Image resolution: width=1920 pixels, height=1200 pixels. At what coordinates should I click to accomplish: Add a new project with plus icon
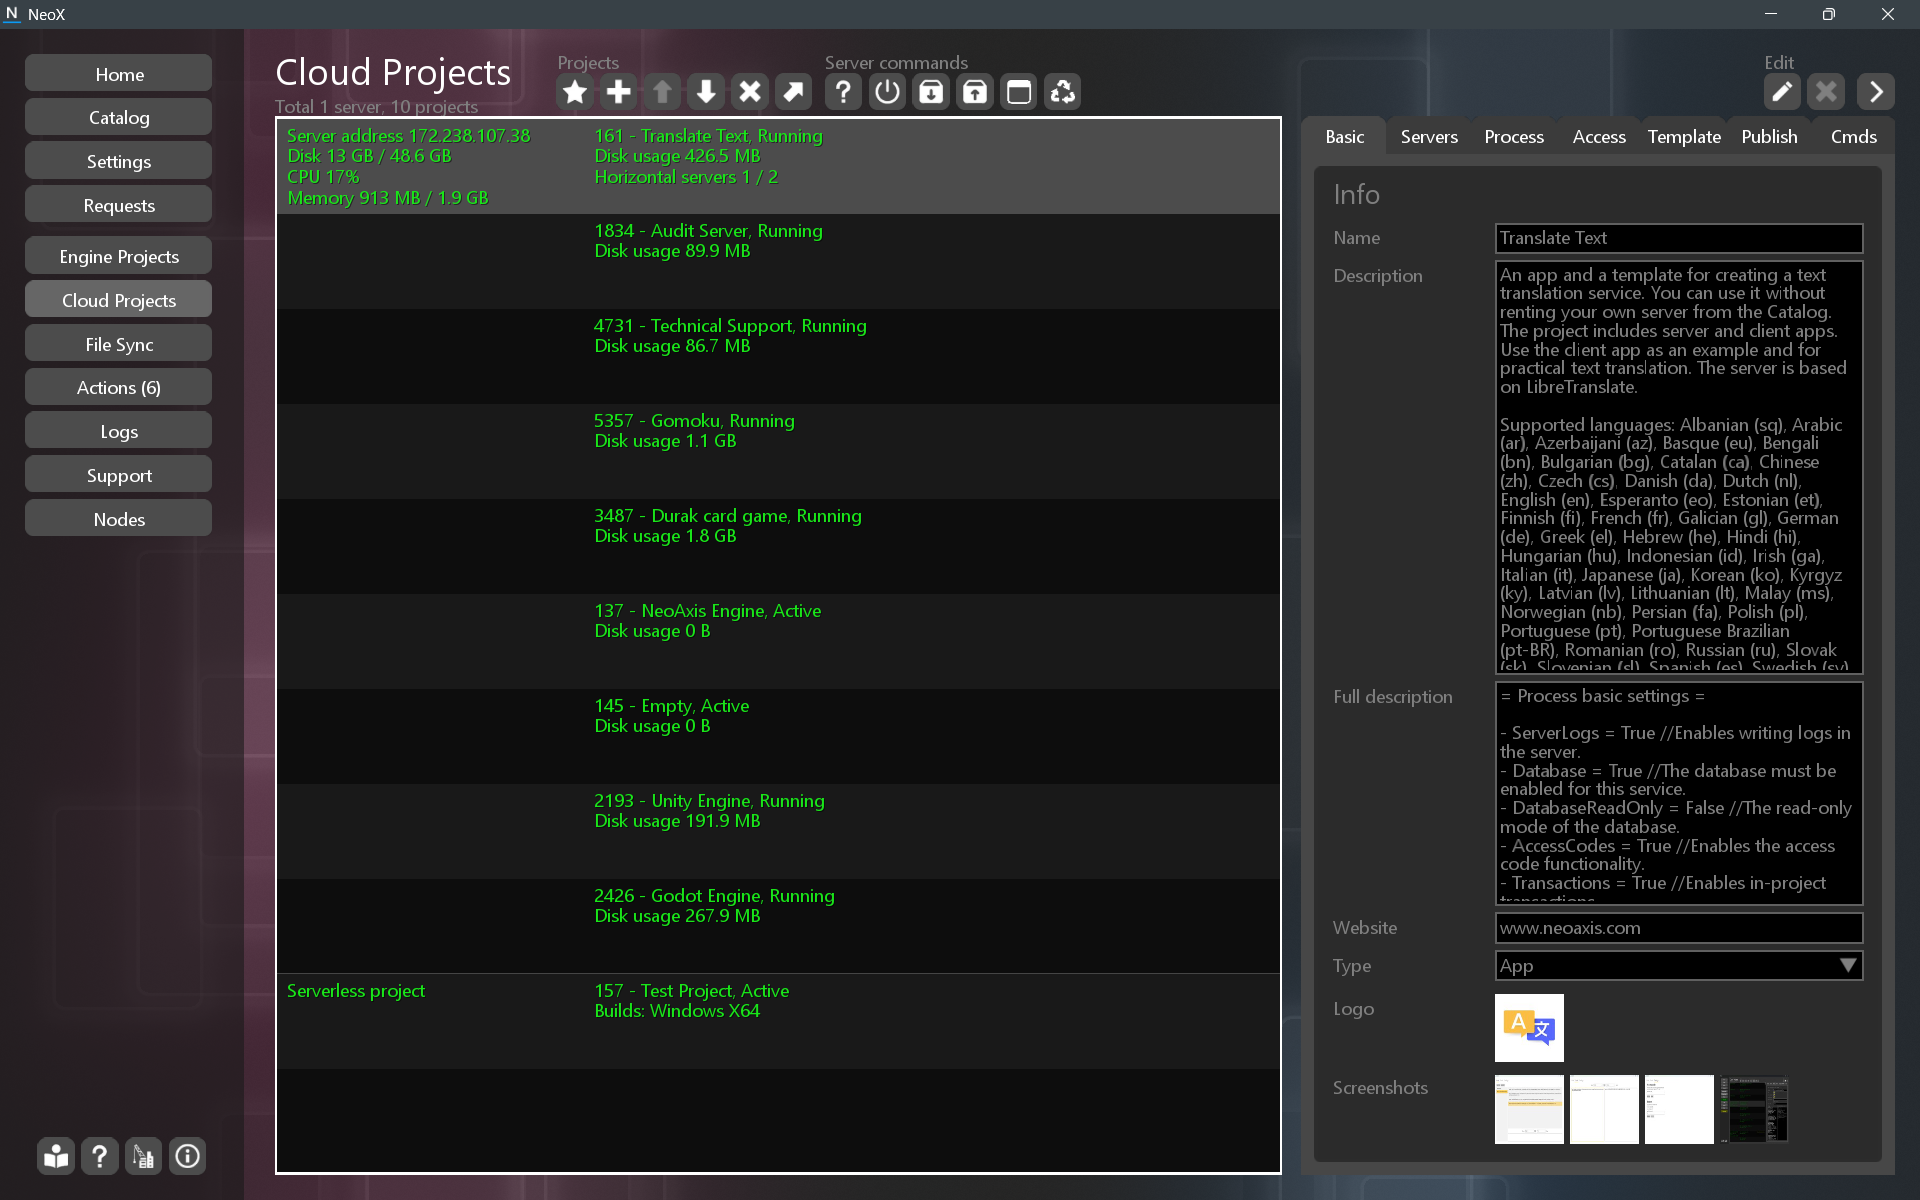point(619,92)
